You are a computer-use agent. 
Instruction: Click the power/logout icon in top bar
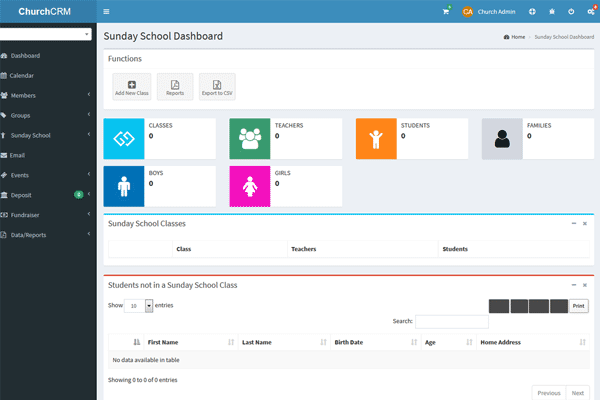[571, 11]
